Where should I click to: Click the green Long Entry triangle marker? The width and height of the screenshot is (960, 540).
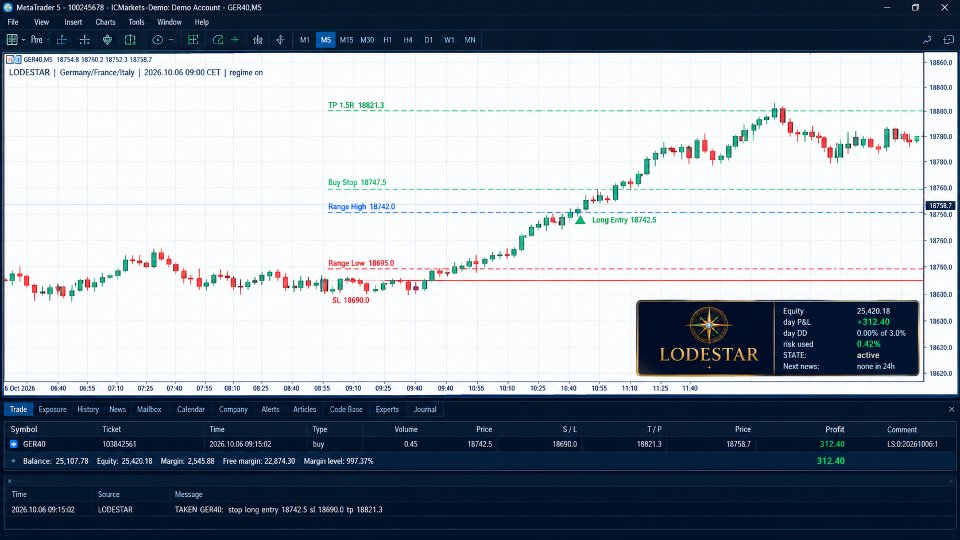click(x=580, y=219)
